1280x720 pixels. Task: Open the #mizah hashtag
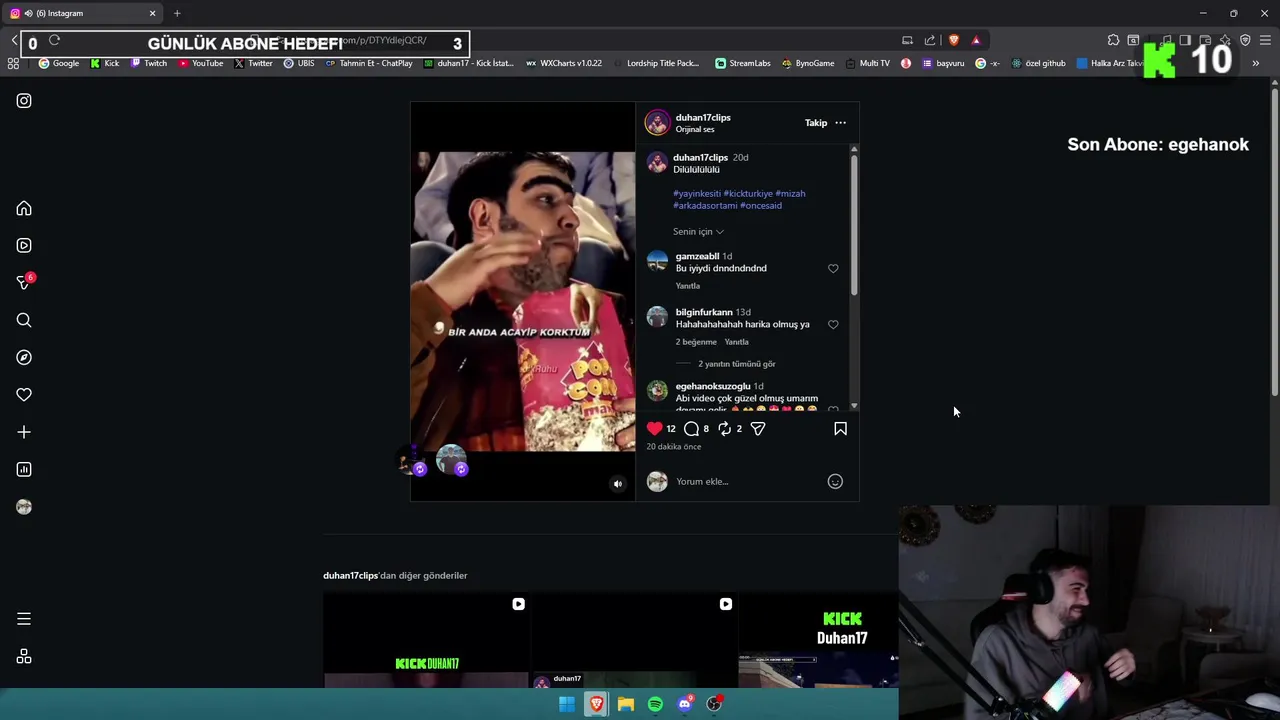click(790, 193)
